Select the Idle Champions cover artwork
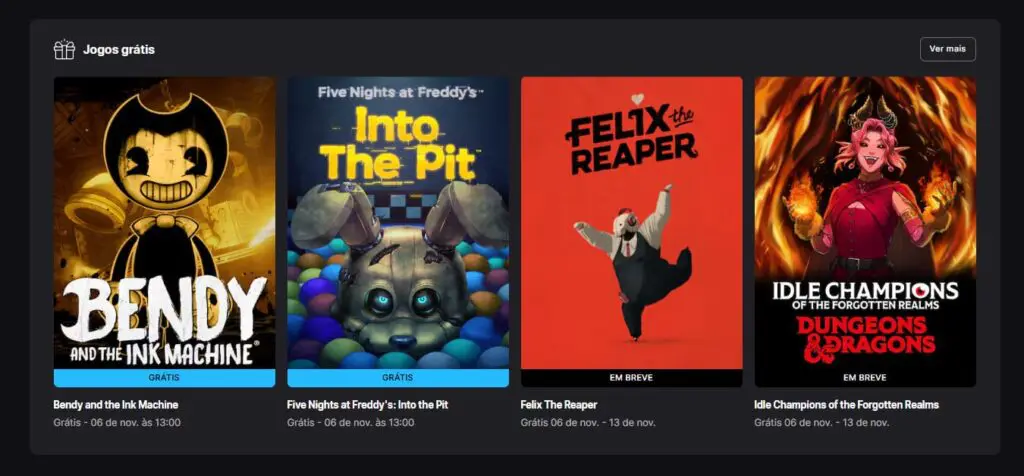 [x=865, y=223]
